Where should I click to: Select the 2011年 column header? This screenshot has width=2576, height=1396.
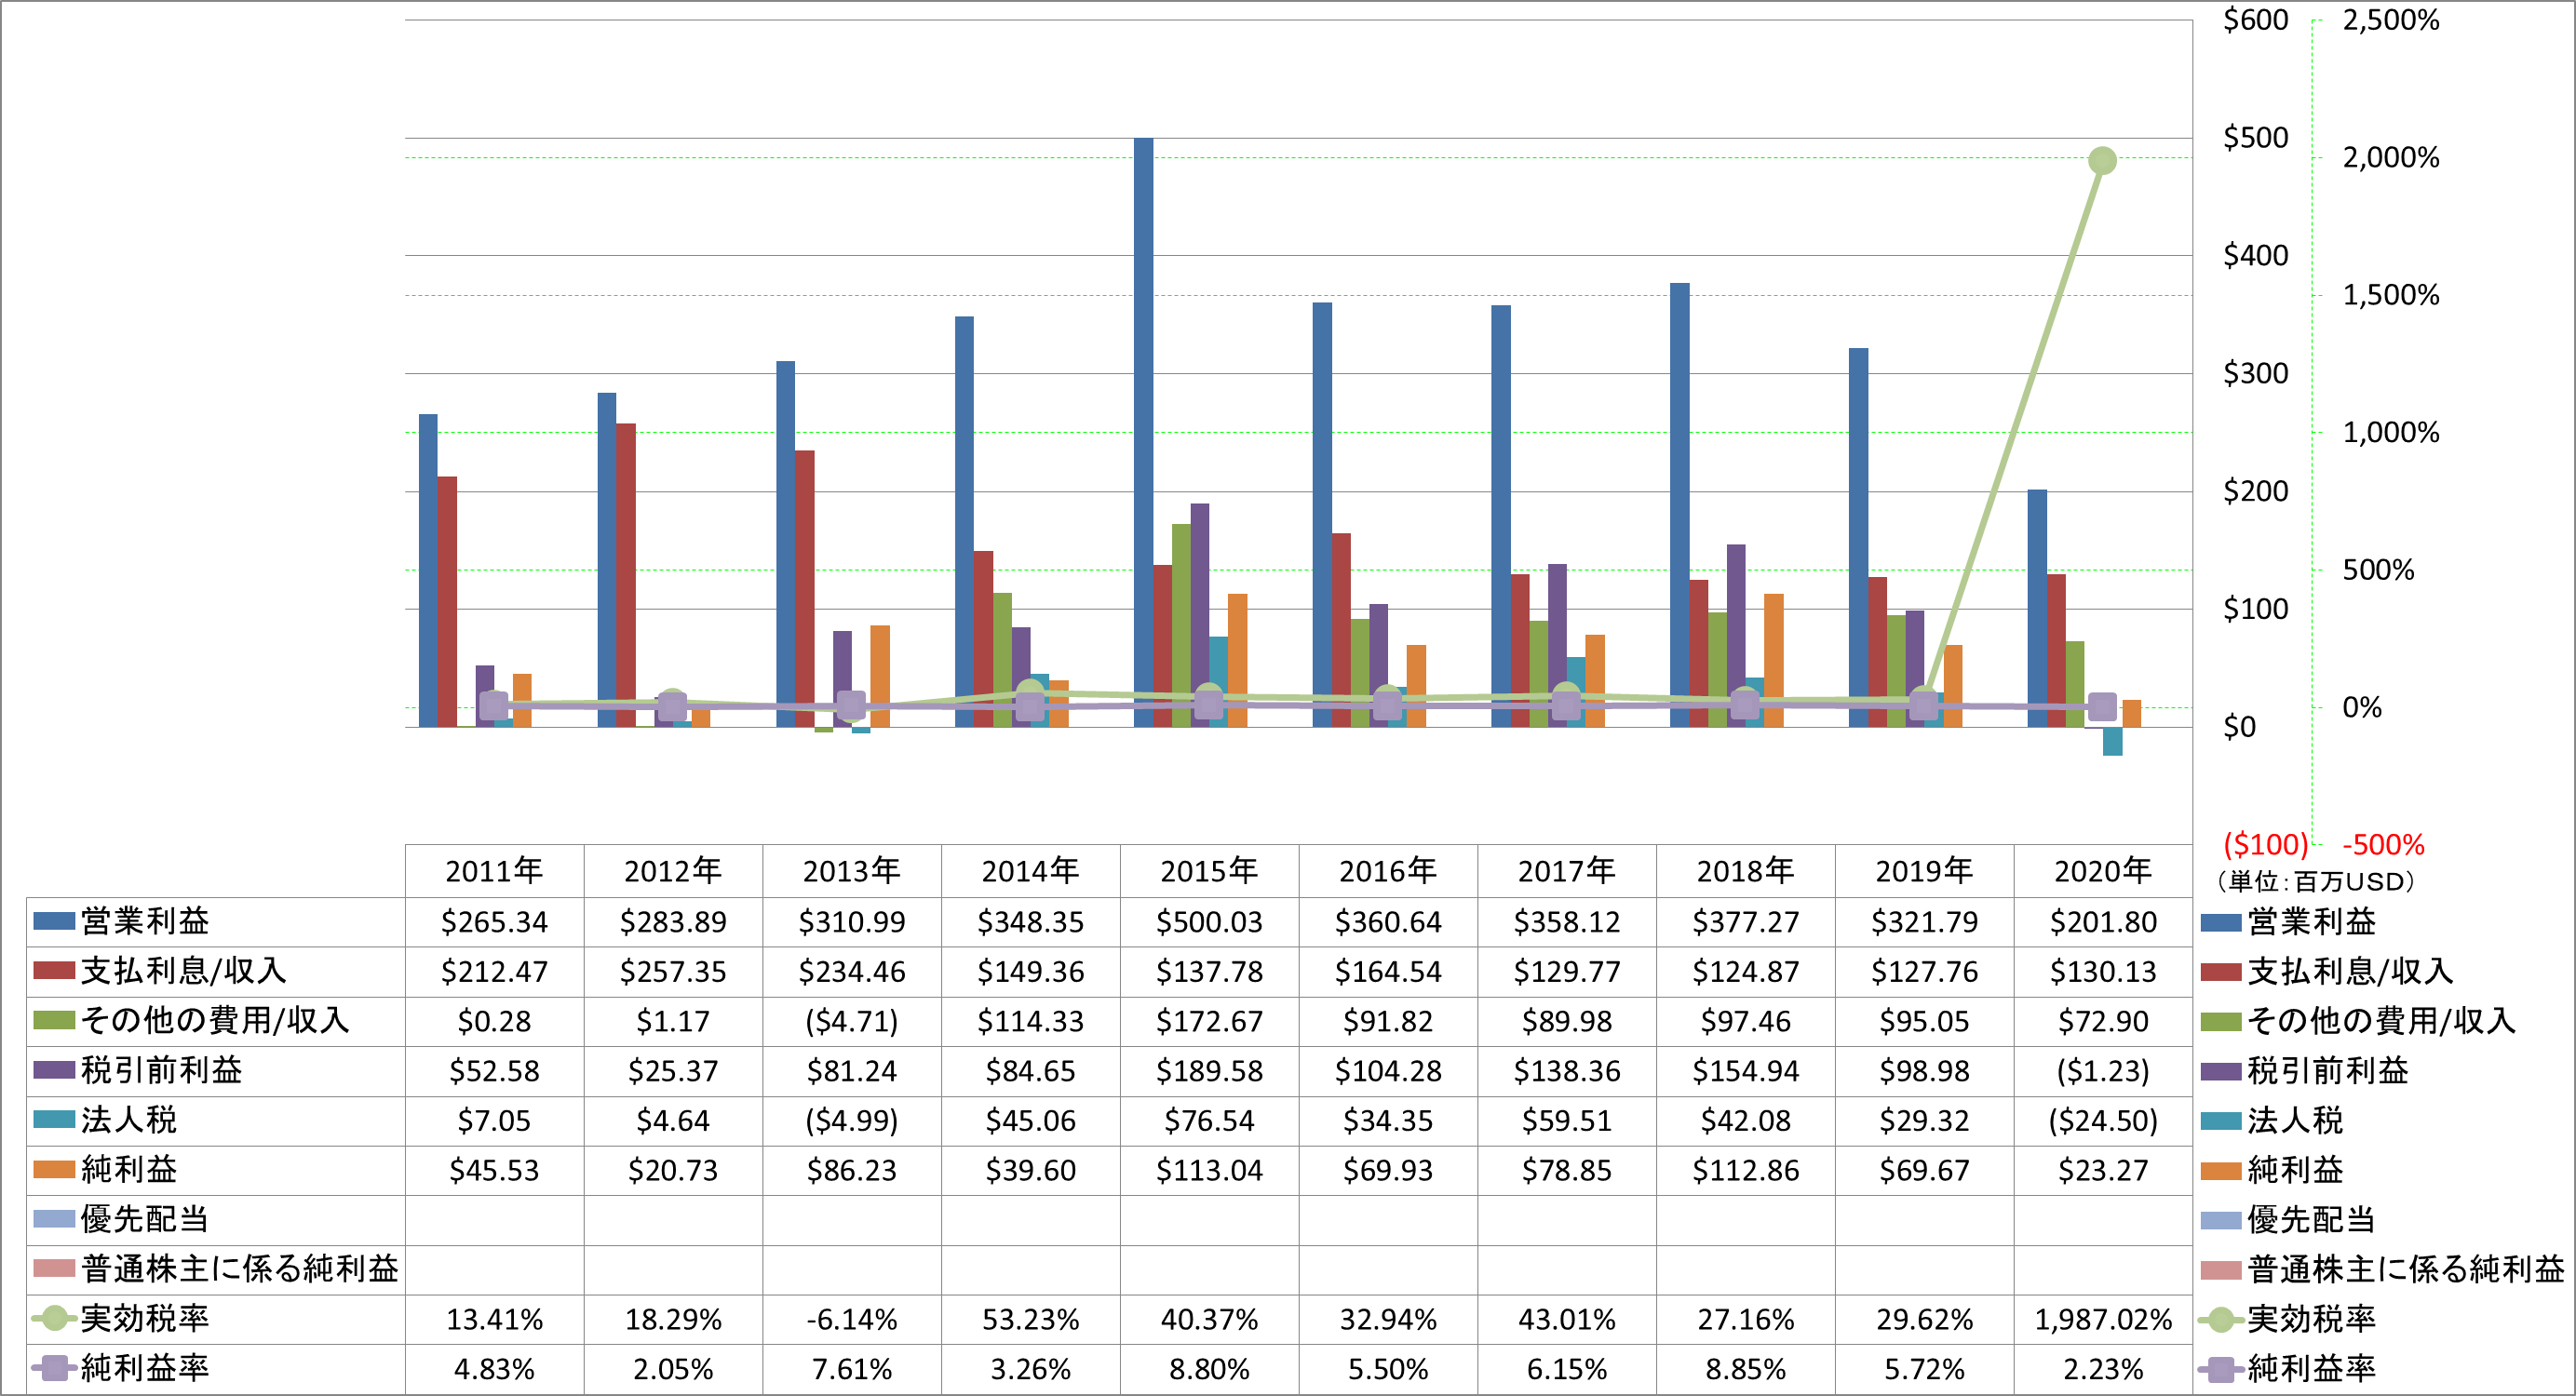494,871
